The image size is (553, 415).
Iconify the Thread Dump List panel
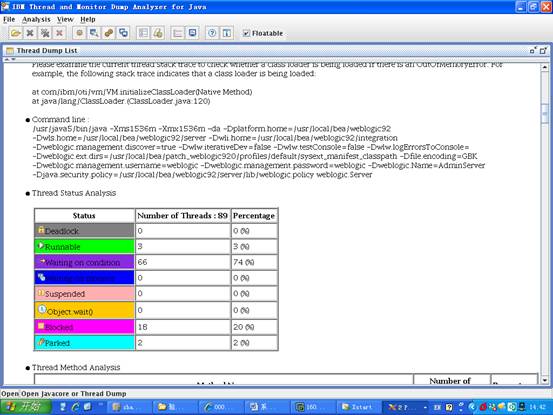coord(533,51)
